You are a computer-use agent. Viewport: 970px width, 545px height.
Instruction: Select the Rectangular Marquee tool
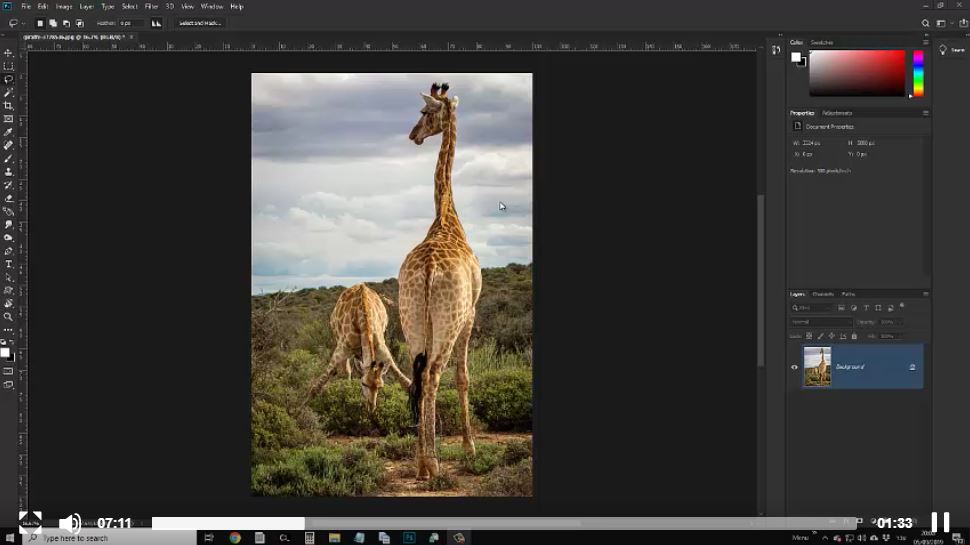(8, 66)
